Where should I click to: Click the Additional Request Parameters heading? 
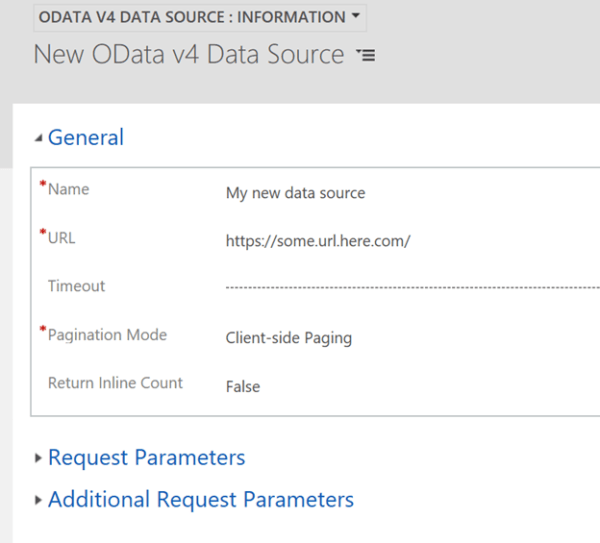[200, 499]
